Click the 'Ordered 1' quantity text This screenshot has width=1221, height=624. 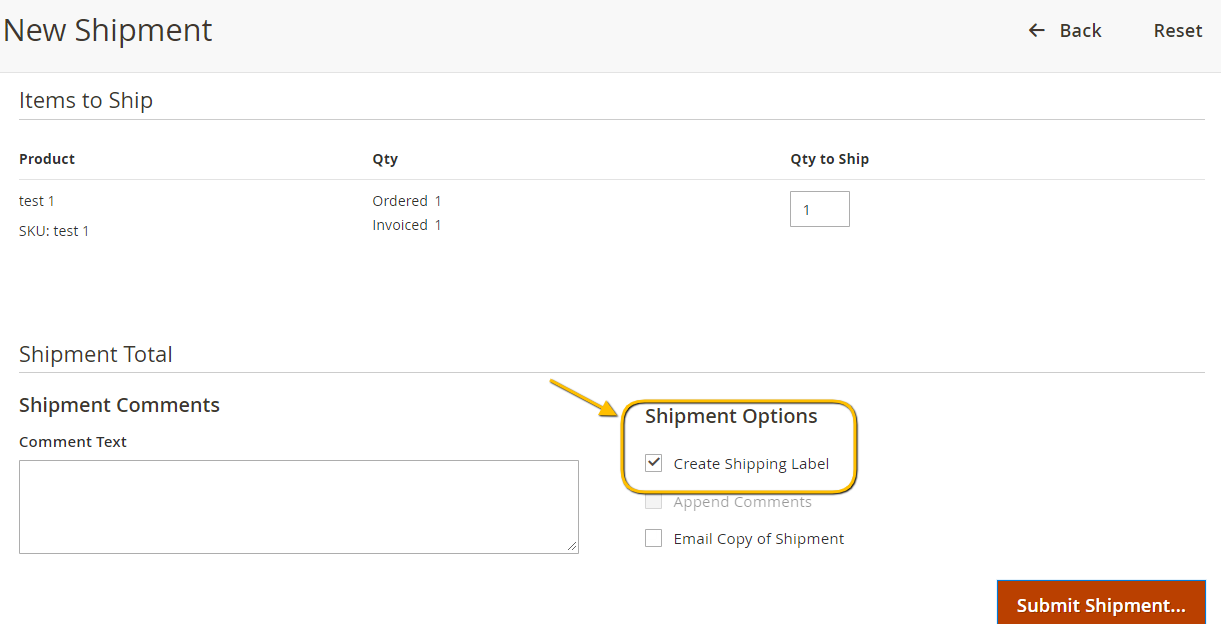(x=407, y=201)
